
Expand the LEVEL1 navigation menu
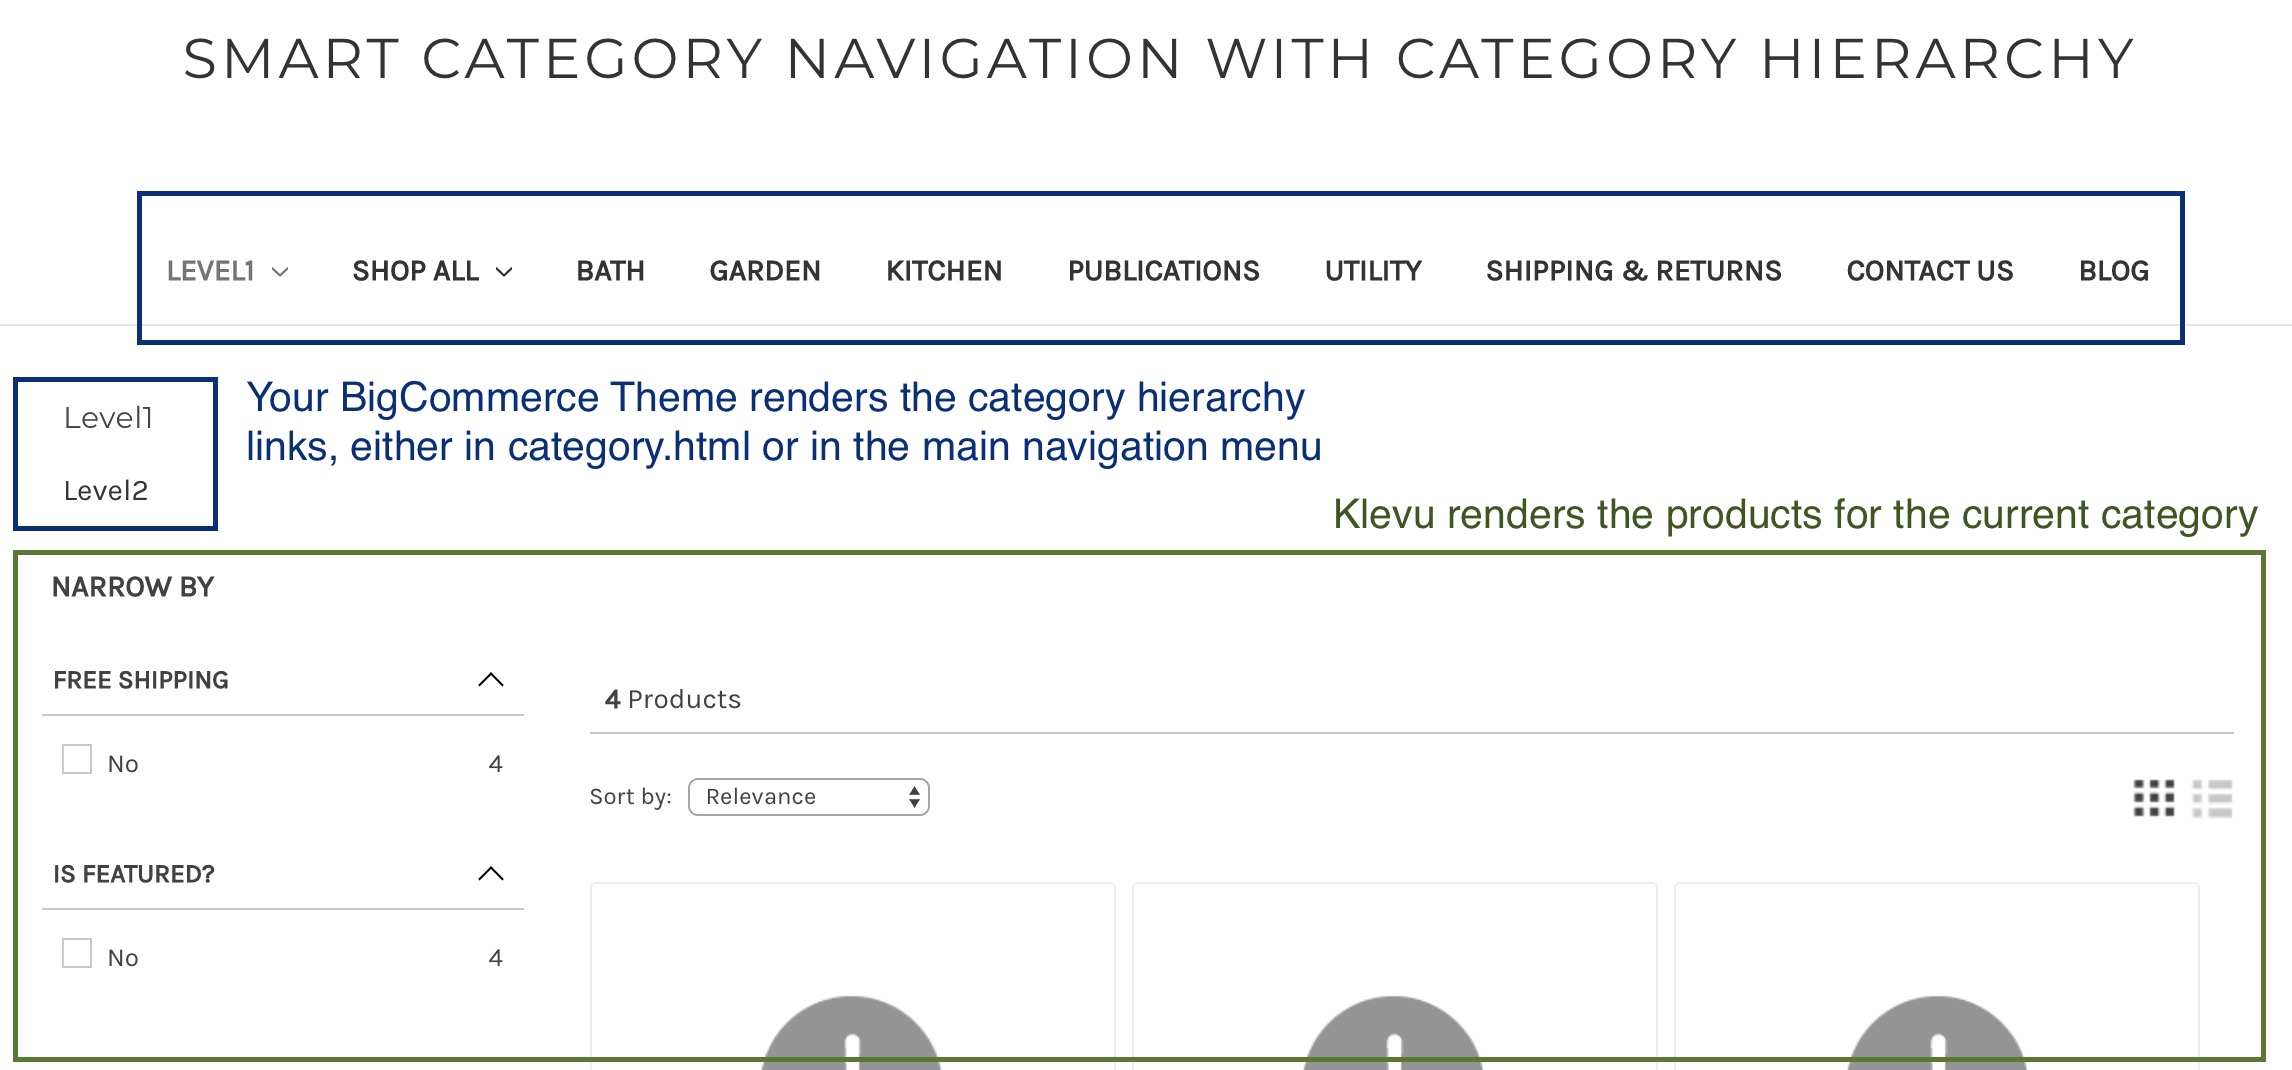(x=227, y=271)
